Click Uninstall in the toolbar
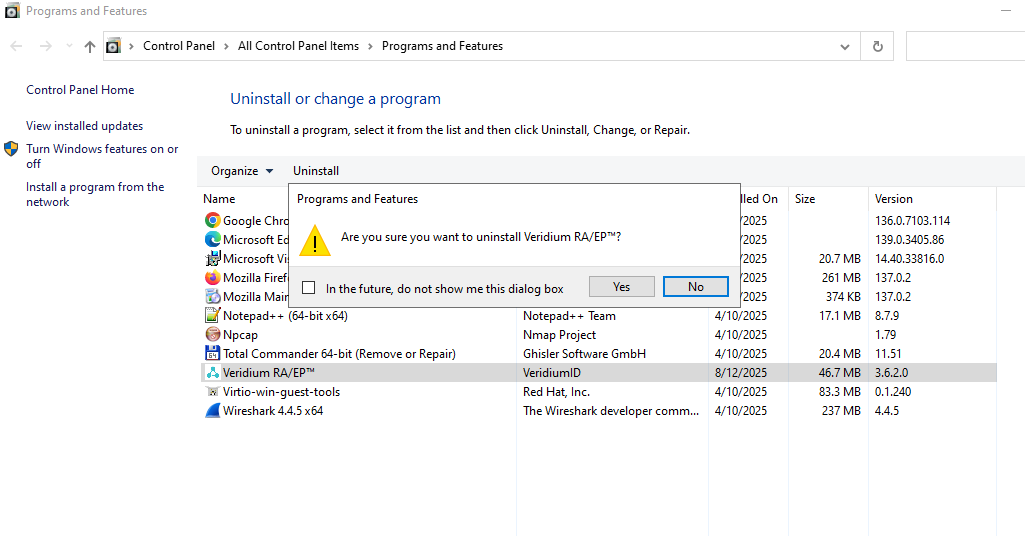 coord(316,171)
